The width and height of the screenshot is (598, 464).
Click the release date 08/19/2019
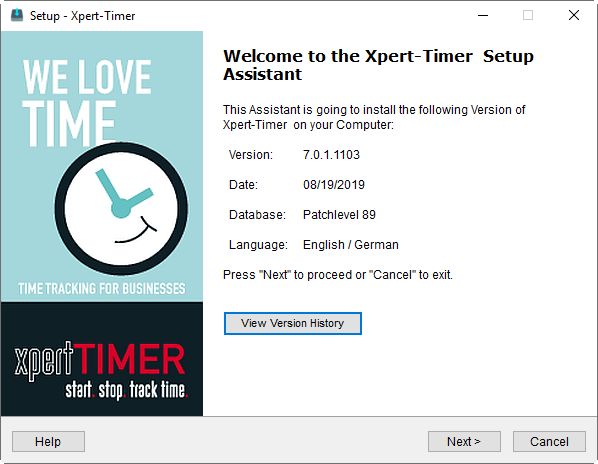(x=334, y=185)
